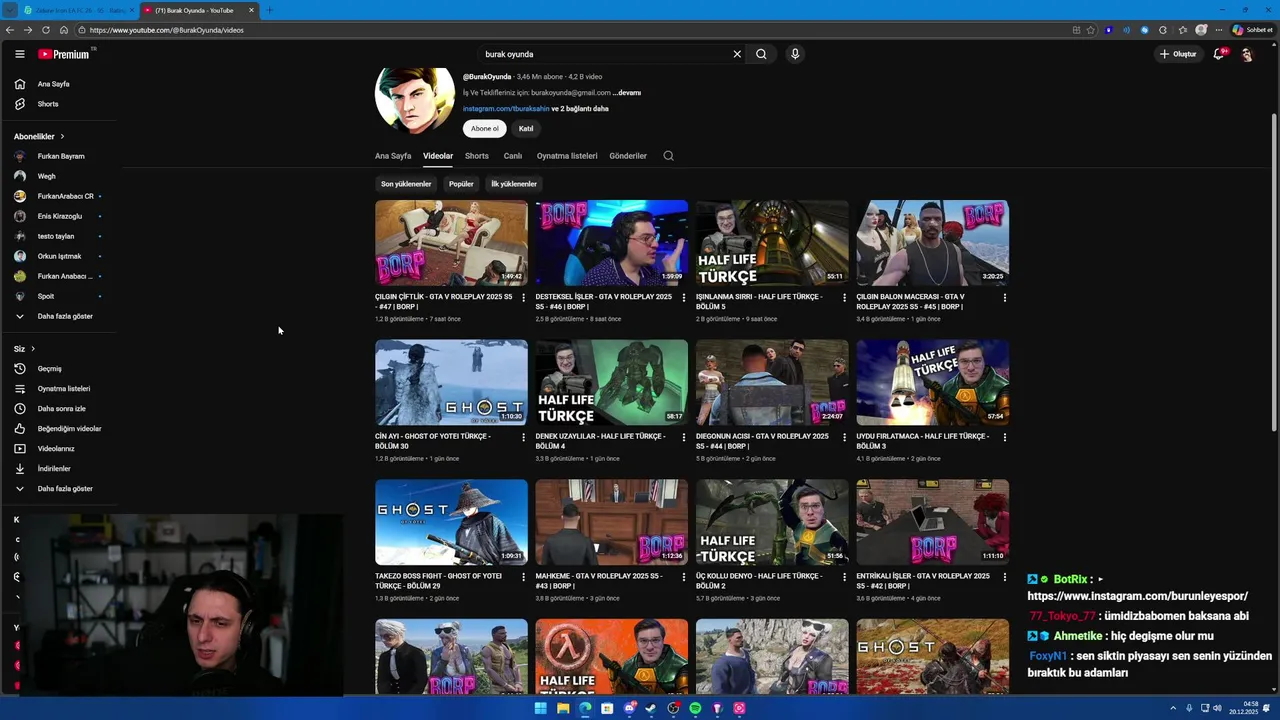Reload the page with refresh icon
The image size is (1280, 720).
coord(45,30)
